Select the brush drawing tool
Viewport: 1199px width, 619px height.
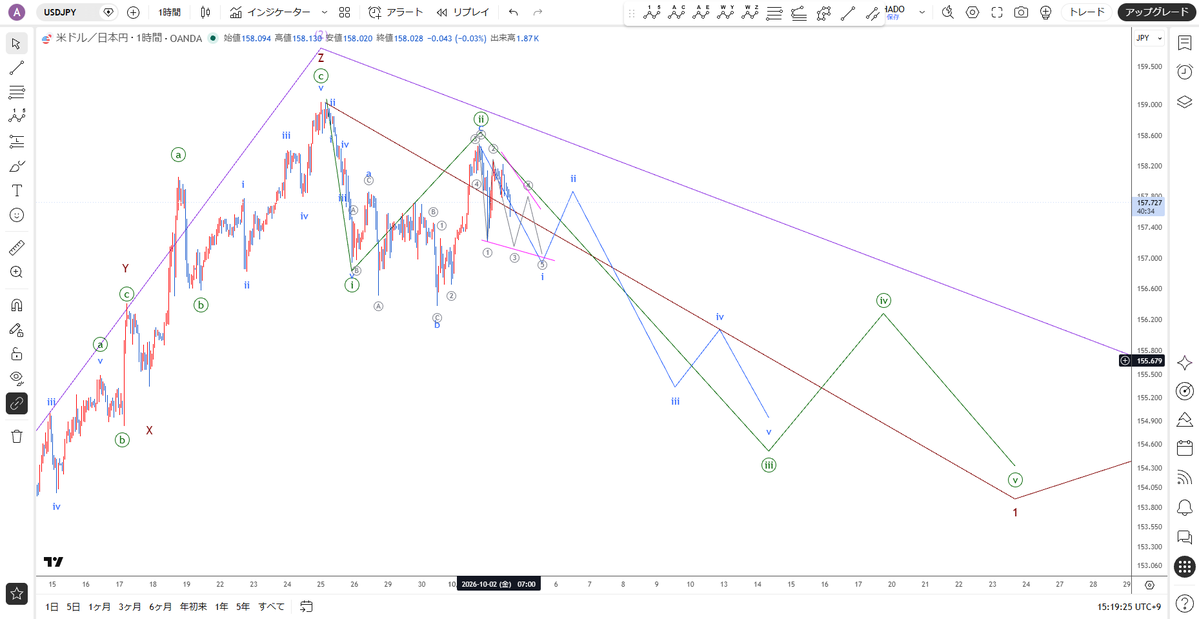click(x=17, y=167)
